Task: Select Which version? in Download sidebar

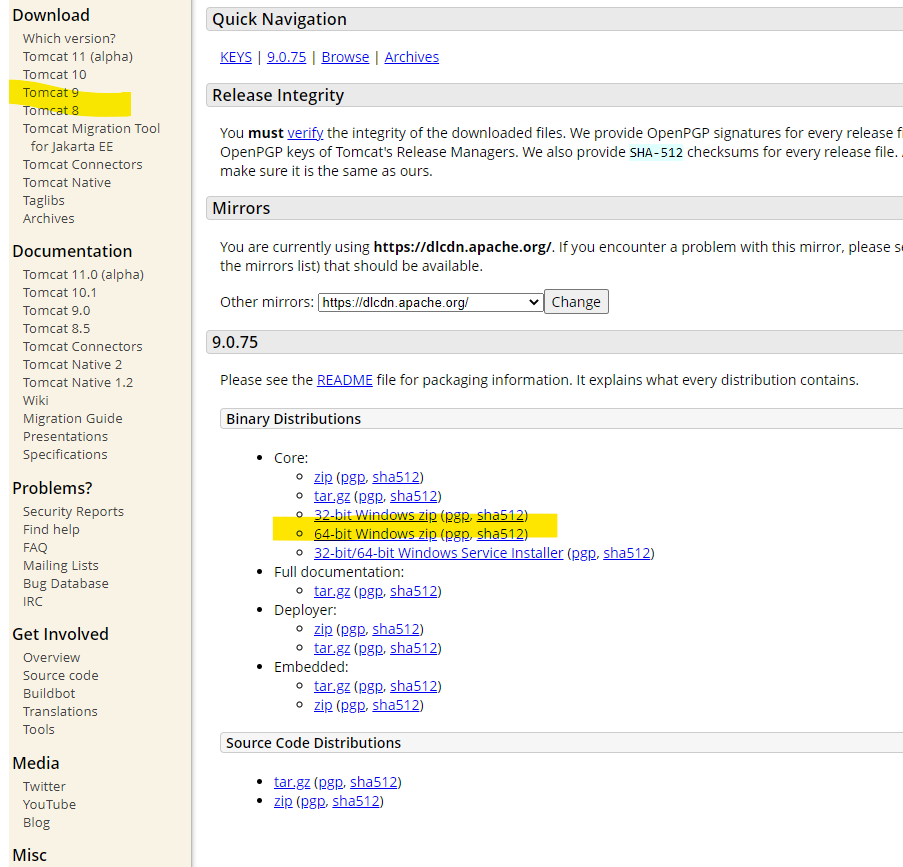Action: click(69, 39)
